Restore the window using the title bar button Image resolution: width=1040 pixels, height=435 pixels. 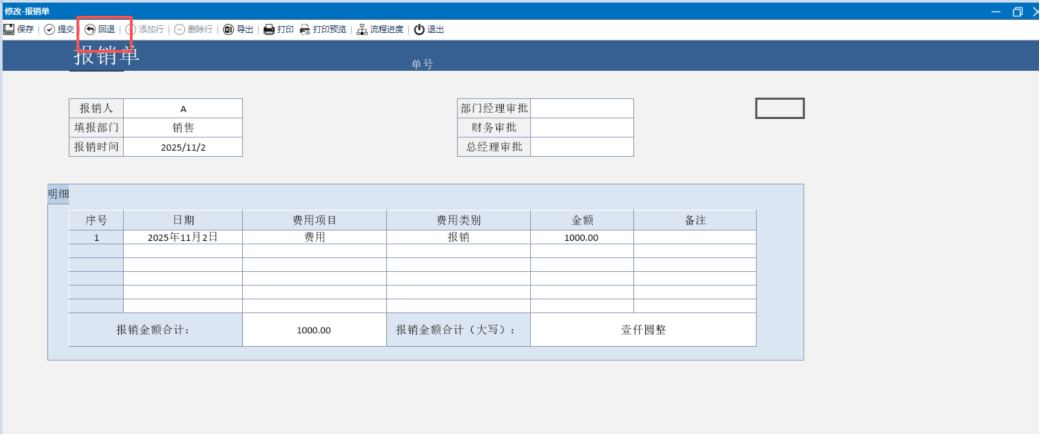[1017, 12]
